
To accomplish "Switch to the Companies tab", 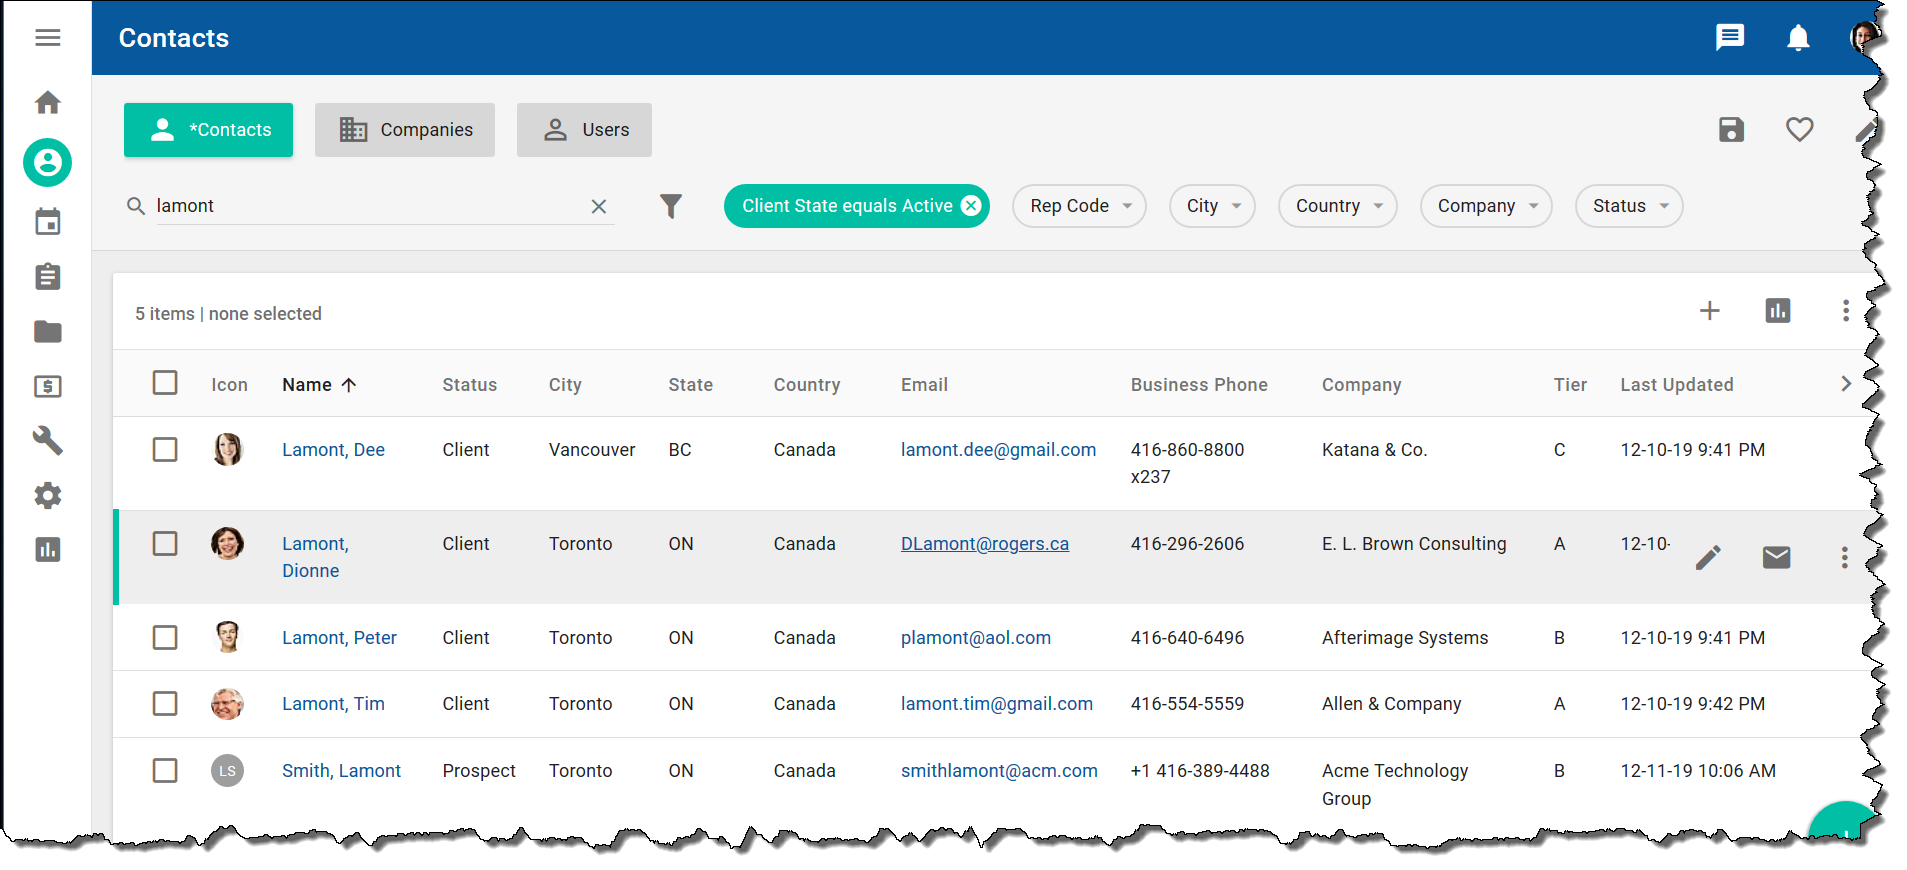I will tap(405, 130).
